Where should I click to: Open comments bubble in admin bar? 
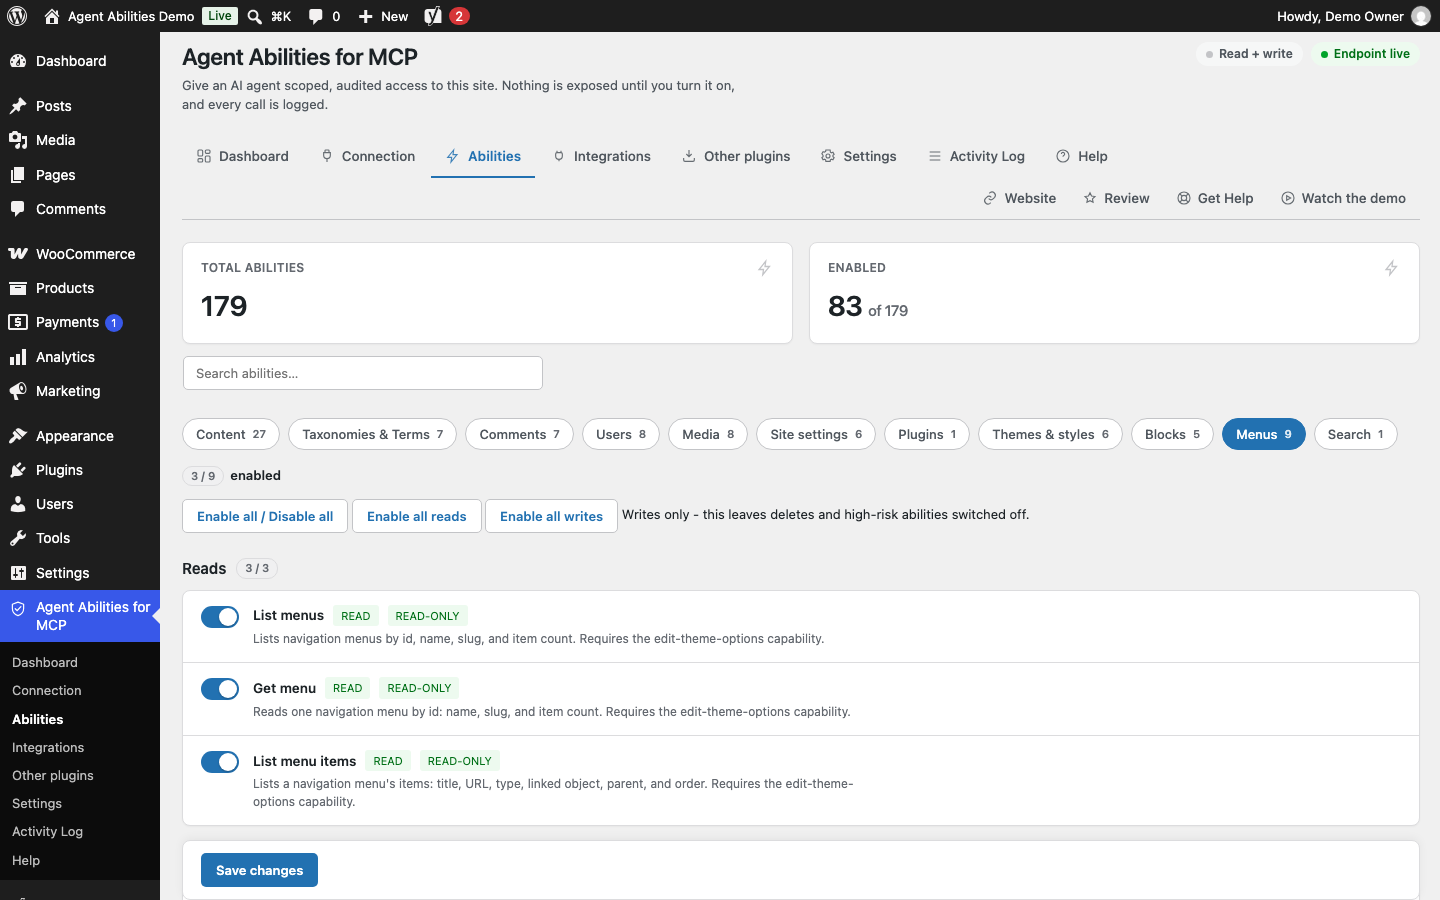point(316,16)
